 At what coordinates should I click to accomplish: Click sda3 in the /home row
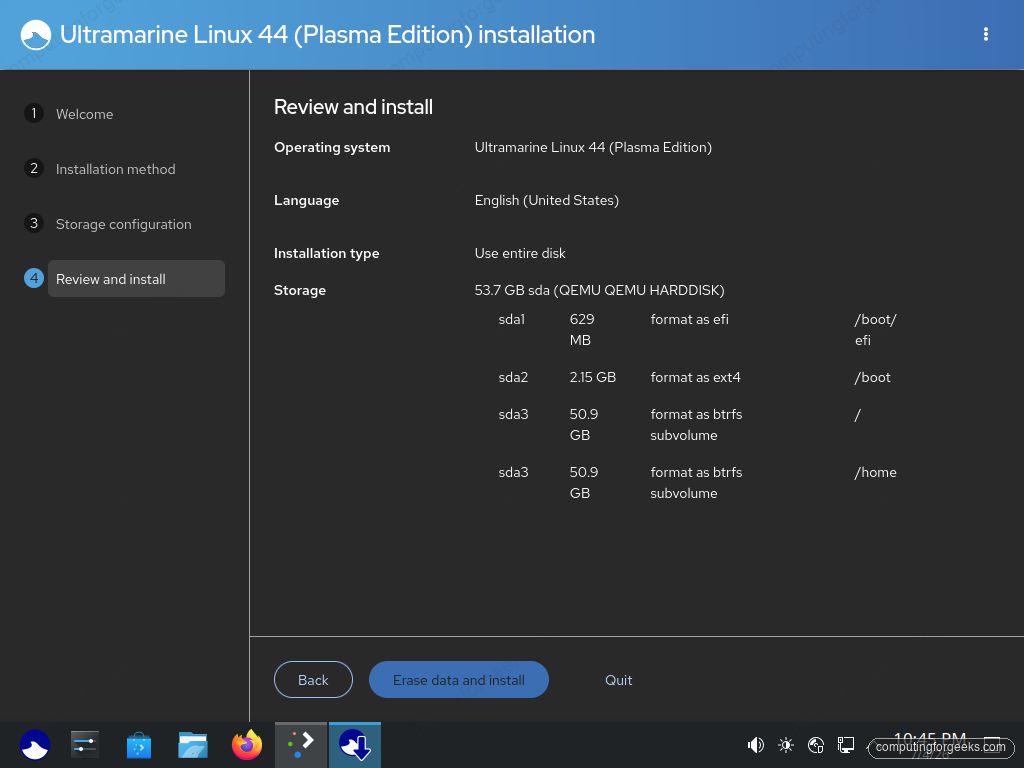click(513, 472)
